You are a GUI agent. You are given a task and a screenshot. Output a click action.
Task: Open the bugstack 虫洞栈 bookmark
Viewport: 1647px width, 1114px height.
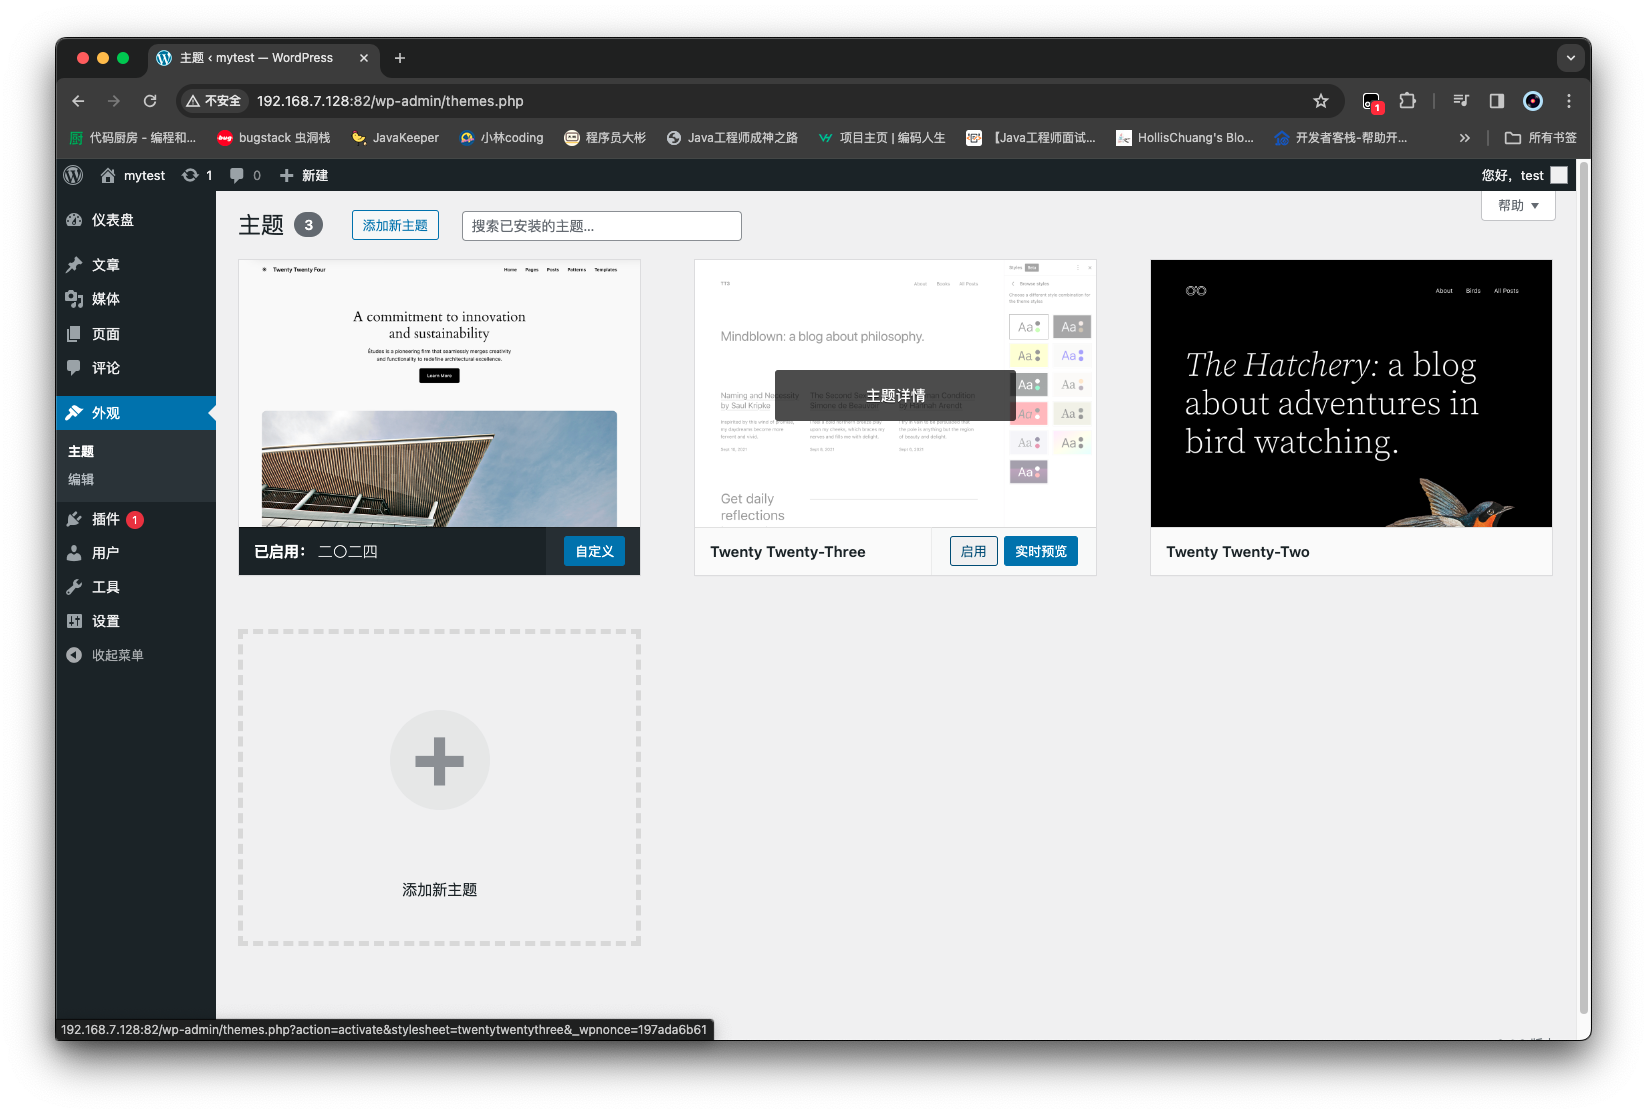click(274, 138)
